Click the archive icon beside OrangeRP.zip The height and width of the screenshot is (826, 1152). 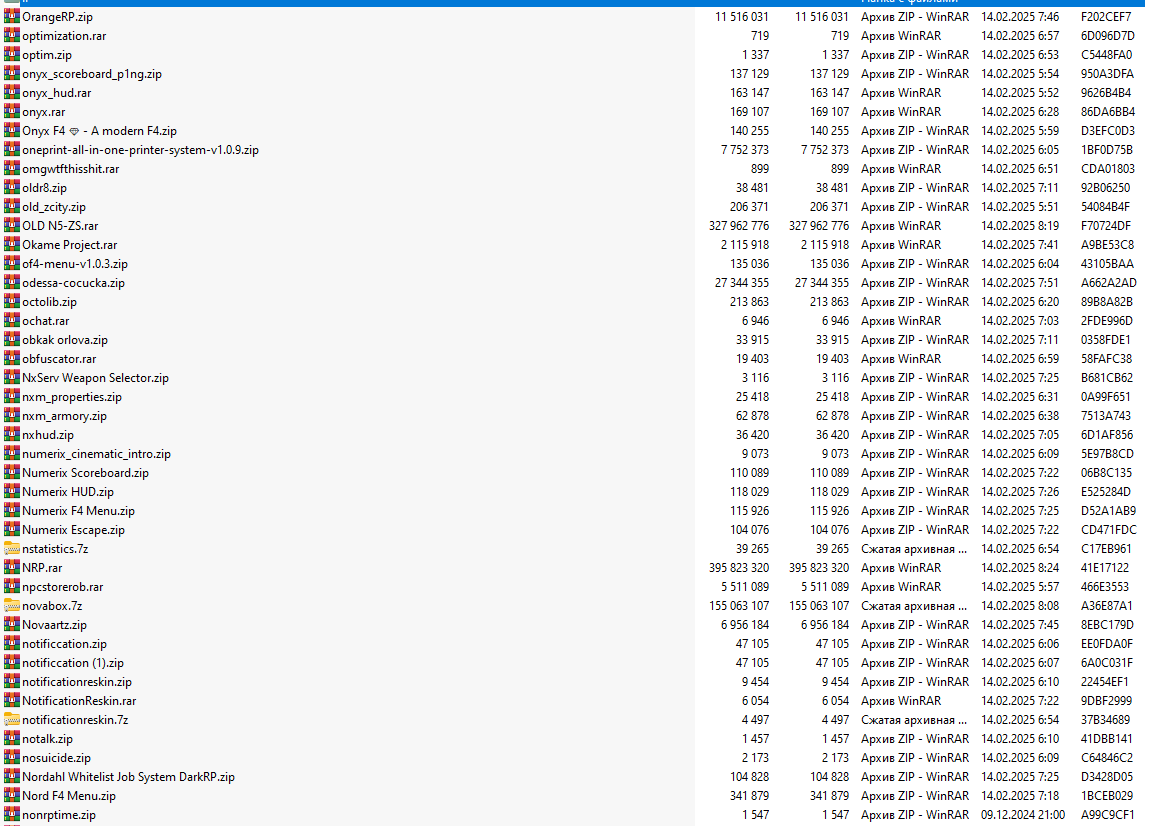tap(12, 16)
